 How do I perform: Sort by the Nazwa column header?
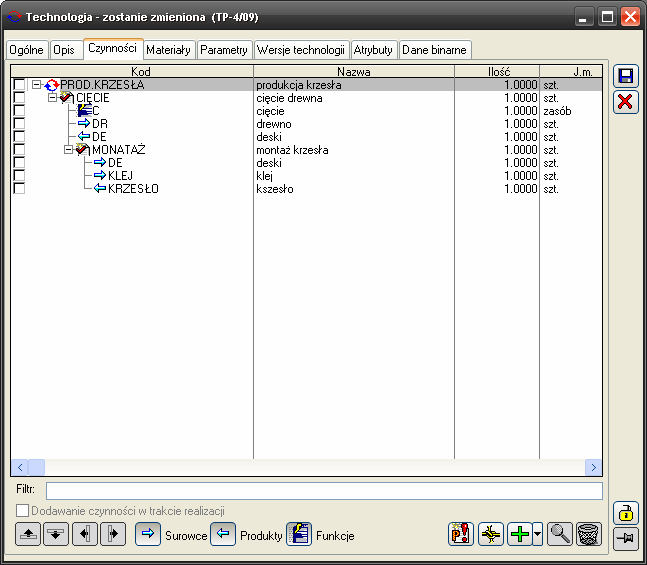coord(354,71)
